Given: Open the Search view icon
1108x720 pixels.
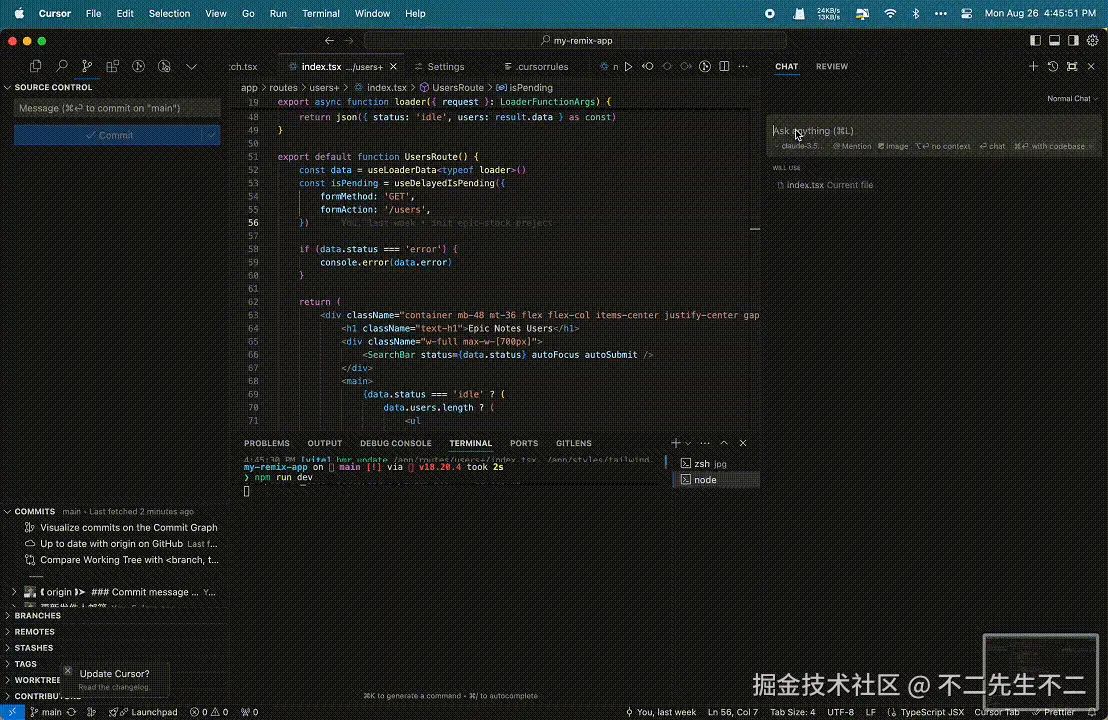Looking at the screenshot, I should [61, 66].
